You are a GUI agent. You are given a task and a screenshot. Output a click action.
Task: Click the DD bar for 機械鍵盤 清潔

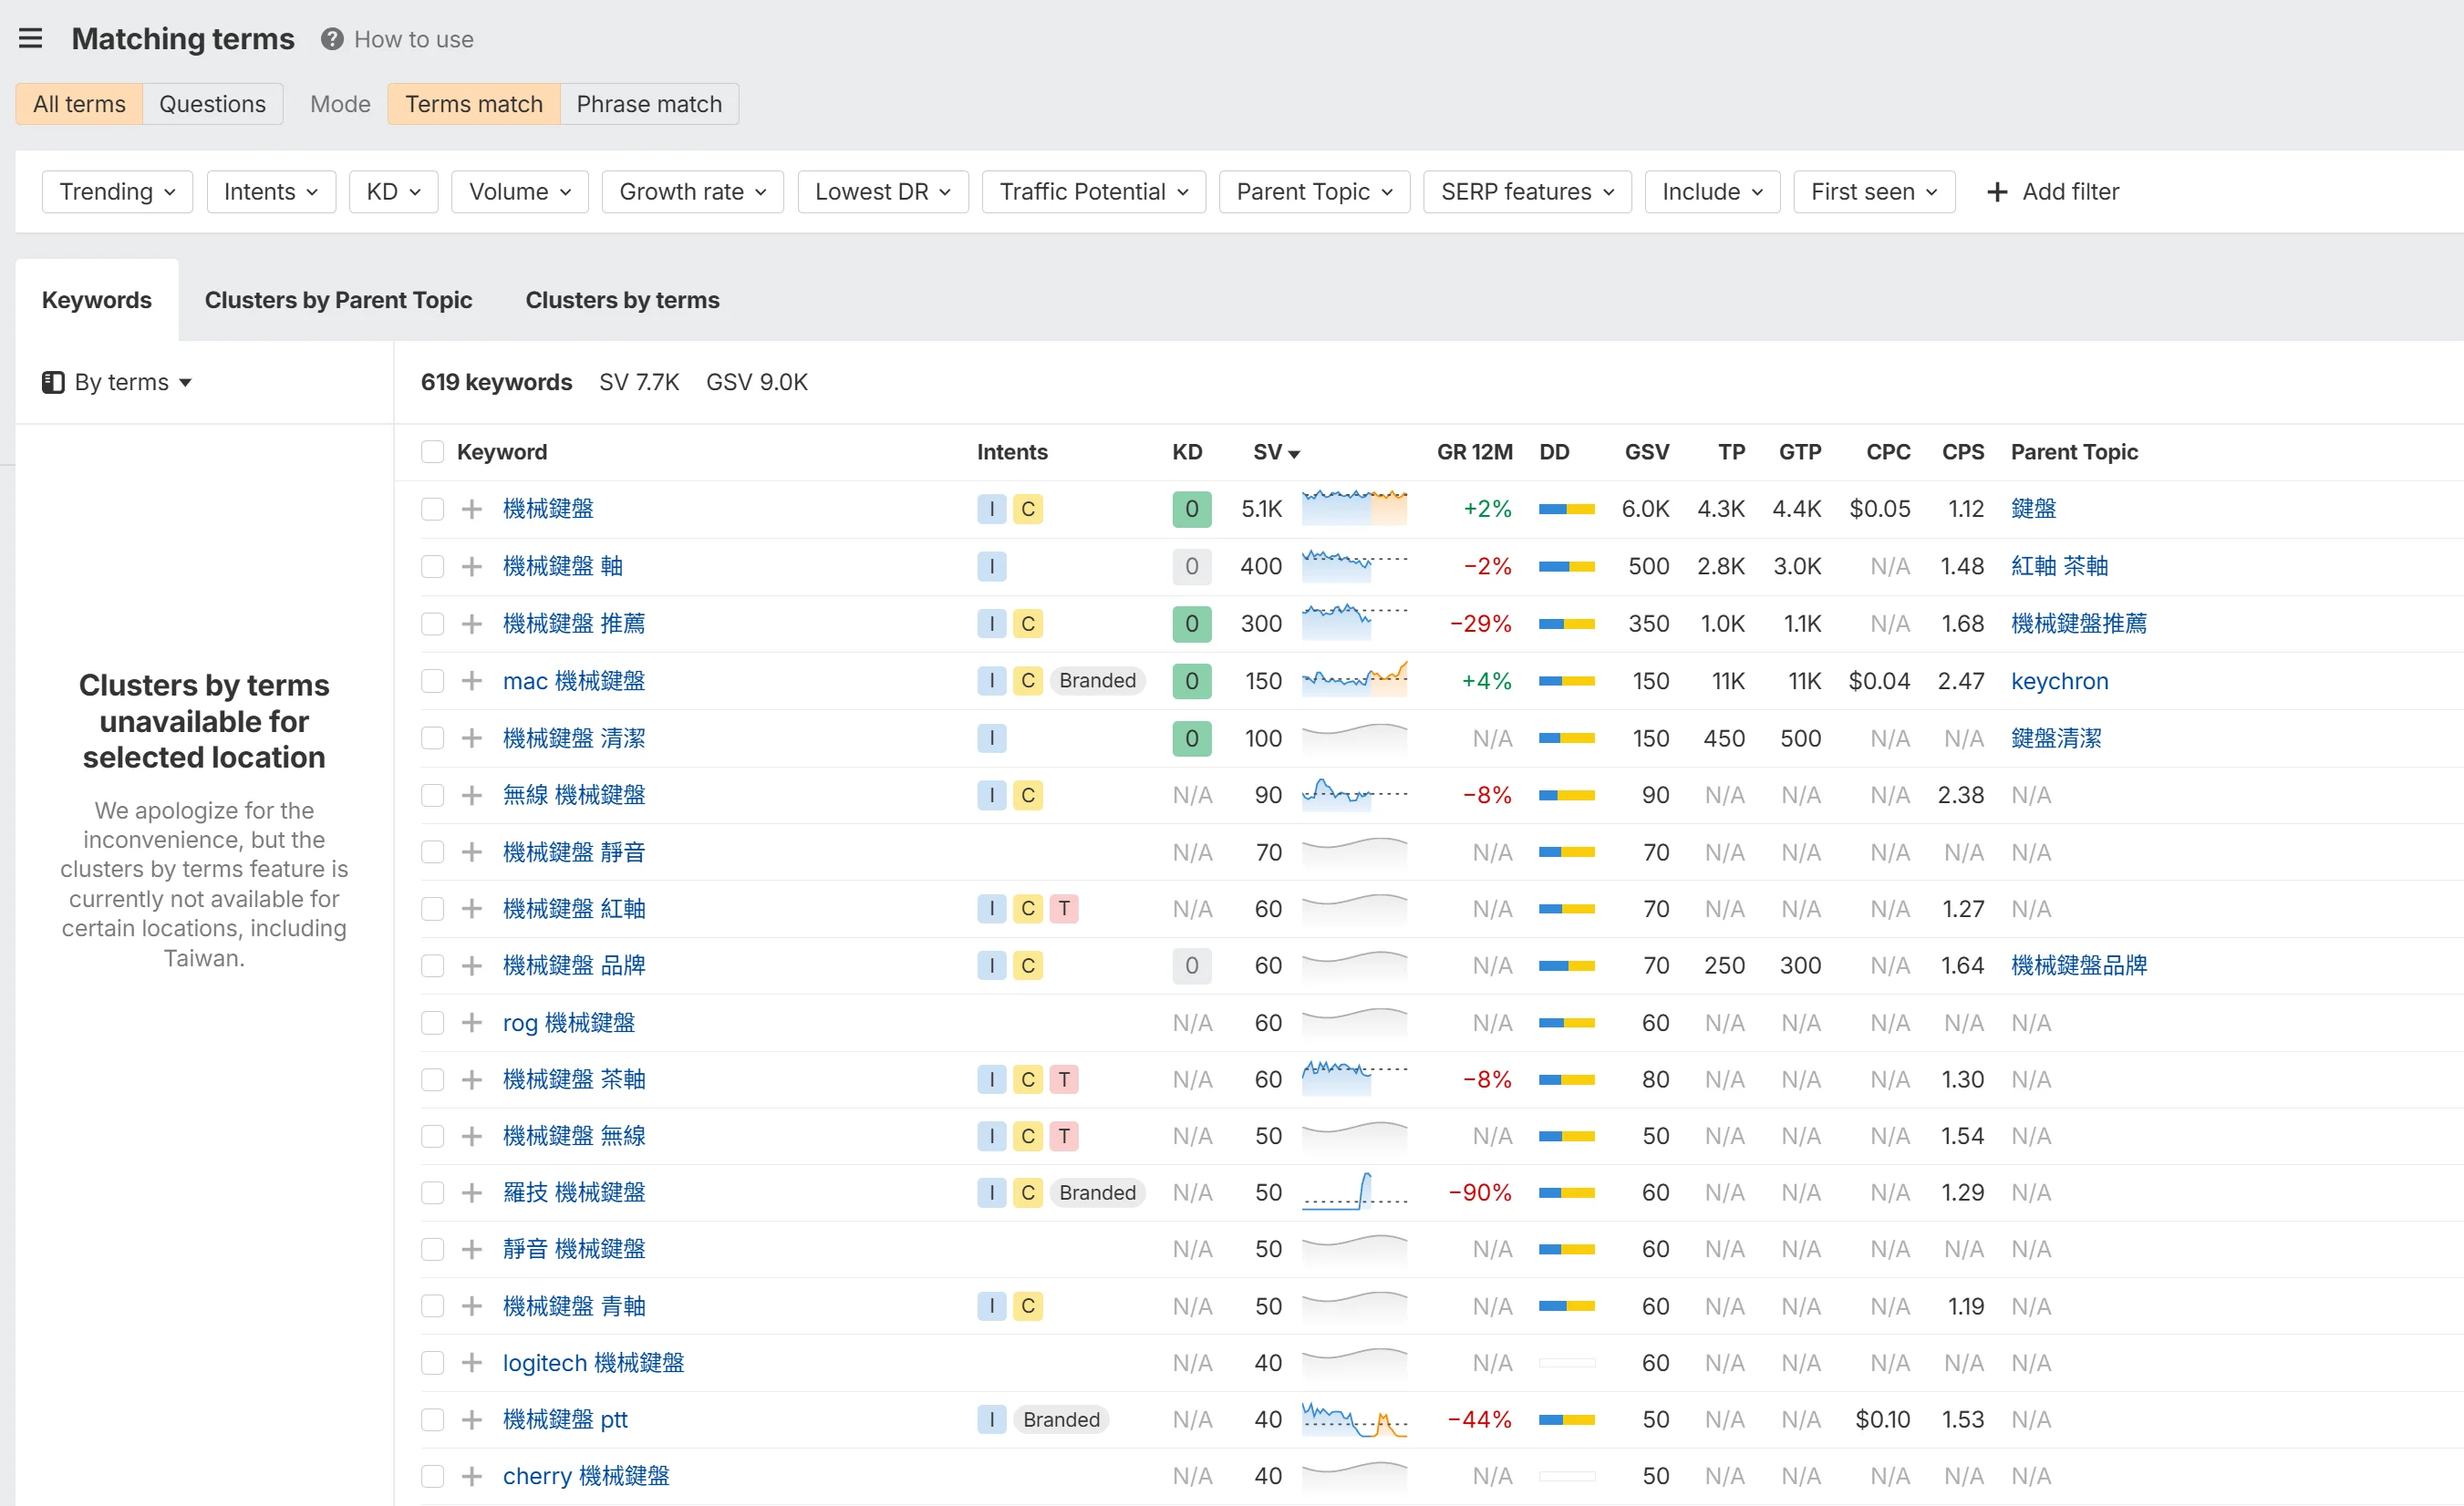tap(1566, 738)
